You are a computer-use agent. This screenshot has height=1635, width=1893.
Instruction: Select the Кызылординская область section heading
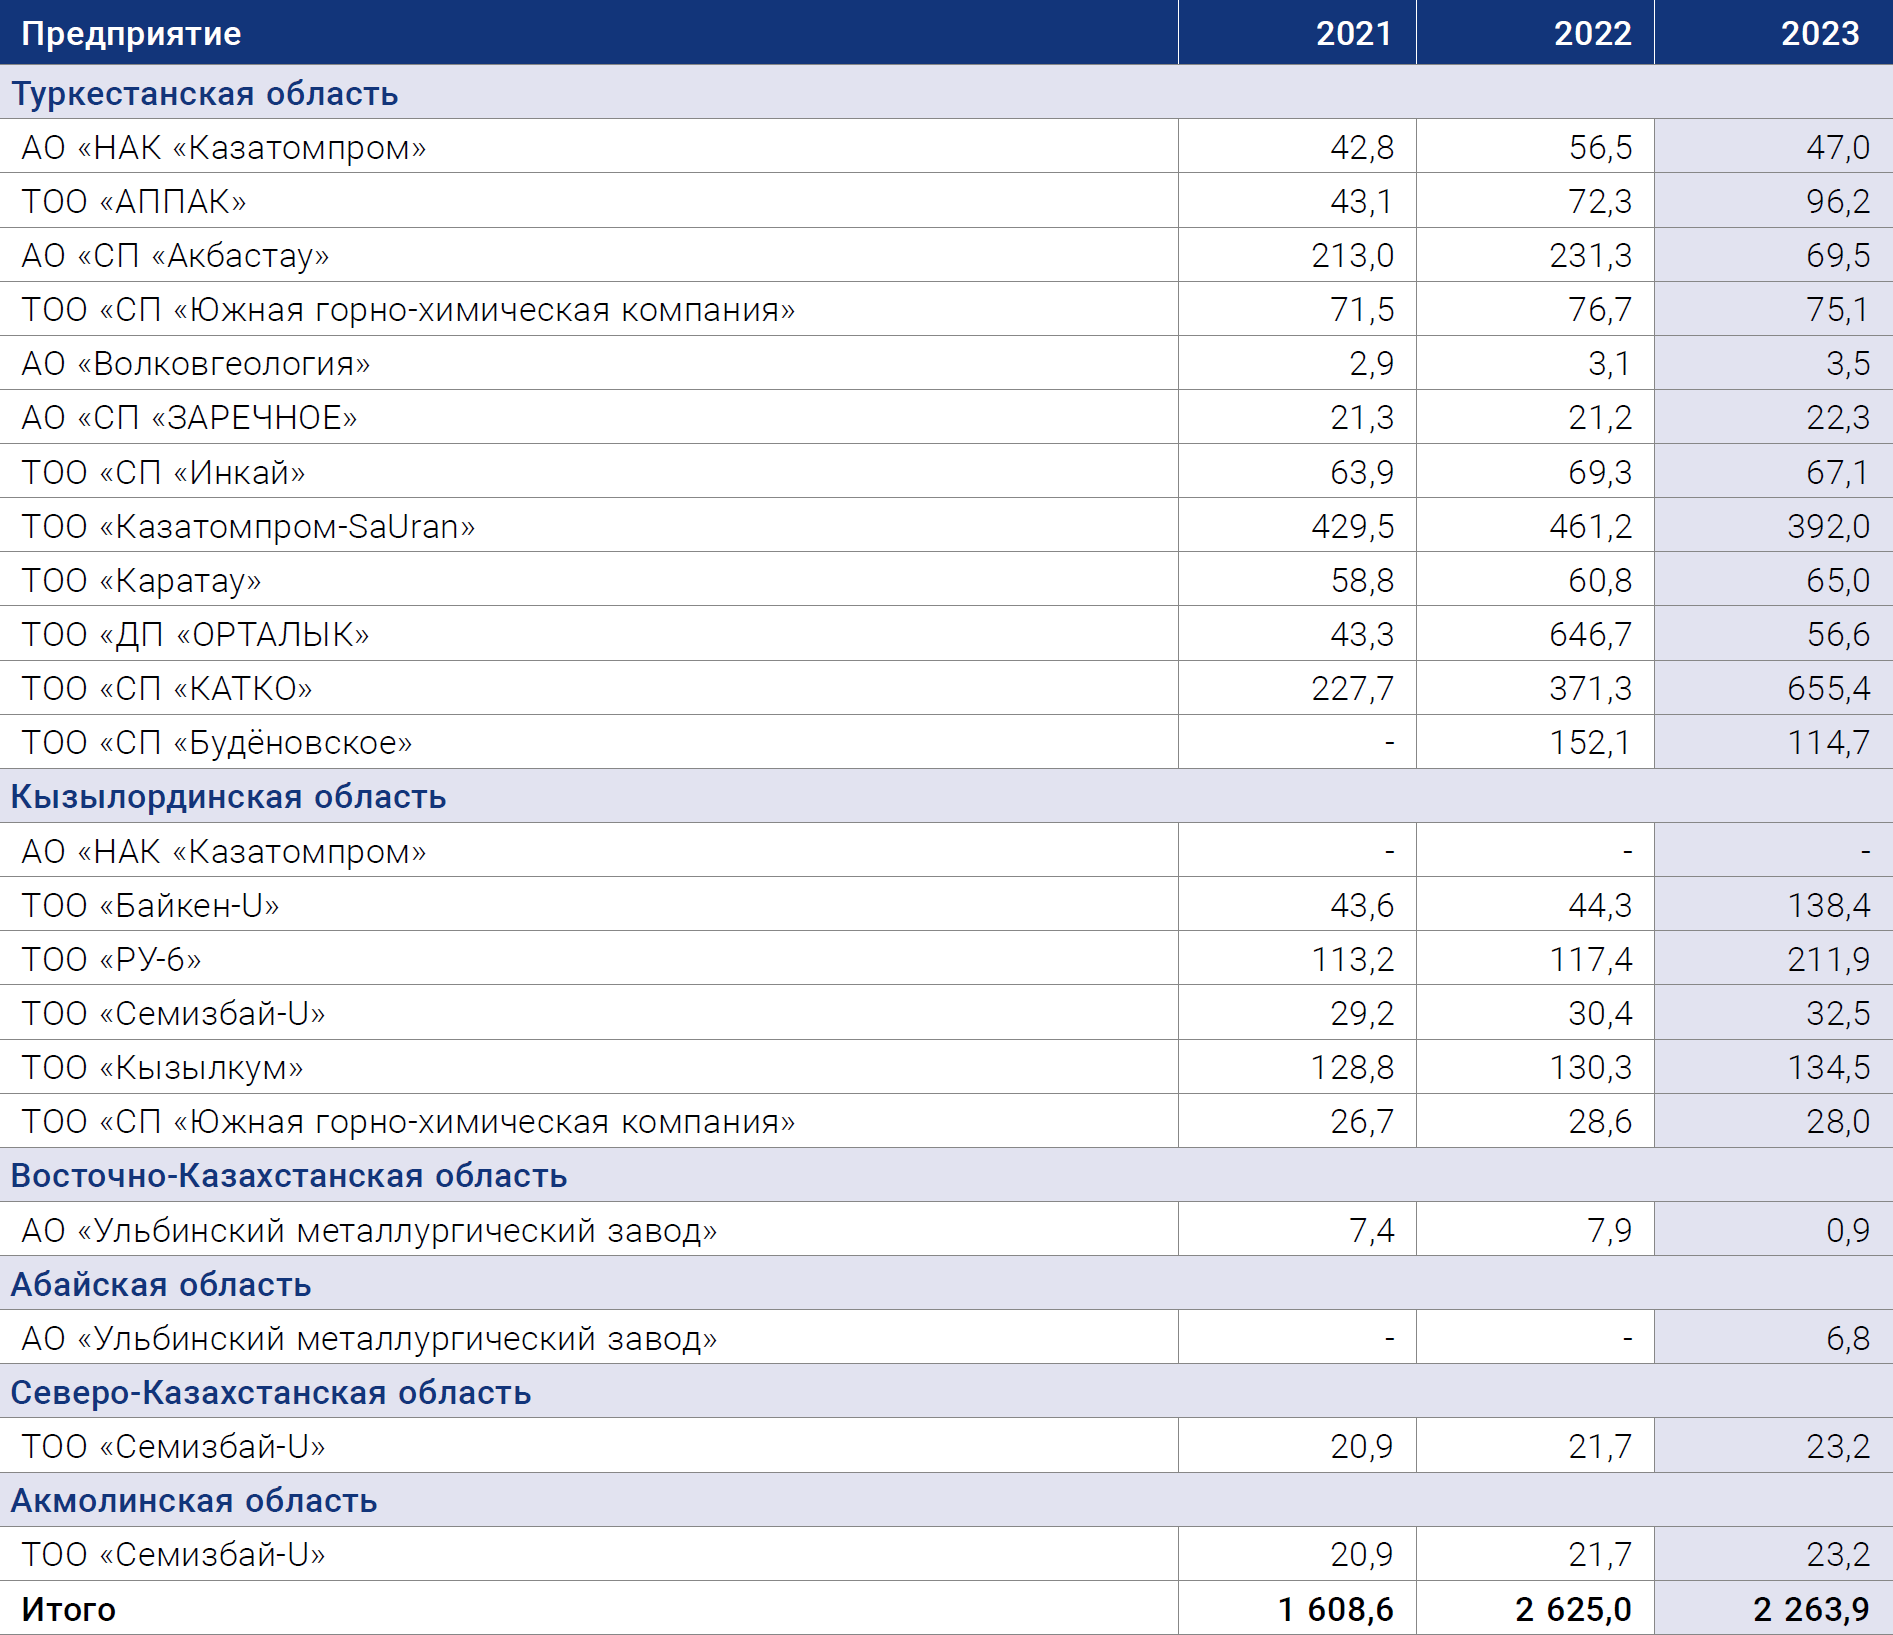click(228, 796)
